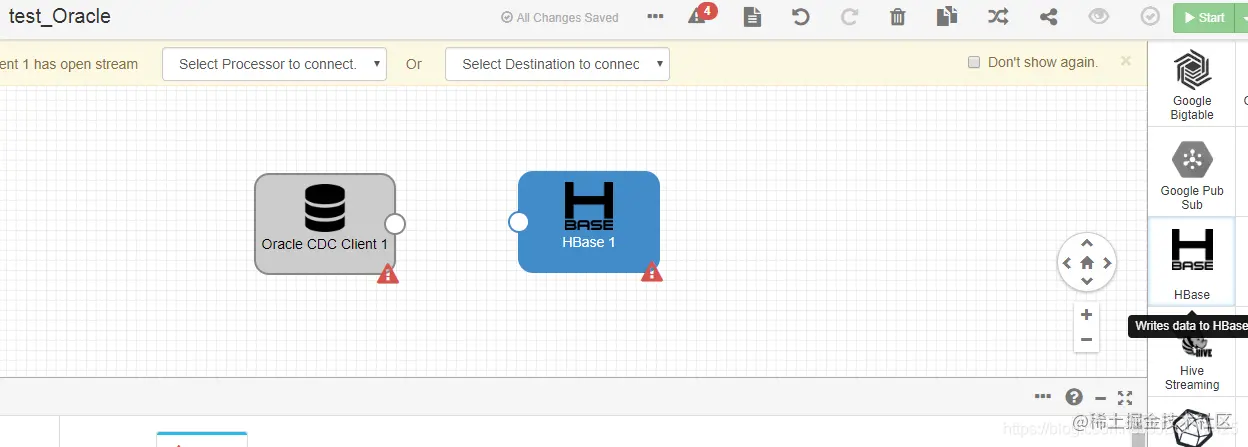Click the Oracle CDC Client 1 output port
This screenshot has height=447, width=1248.
coord(395,224)
